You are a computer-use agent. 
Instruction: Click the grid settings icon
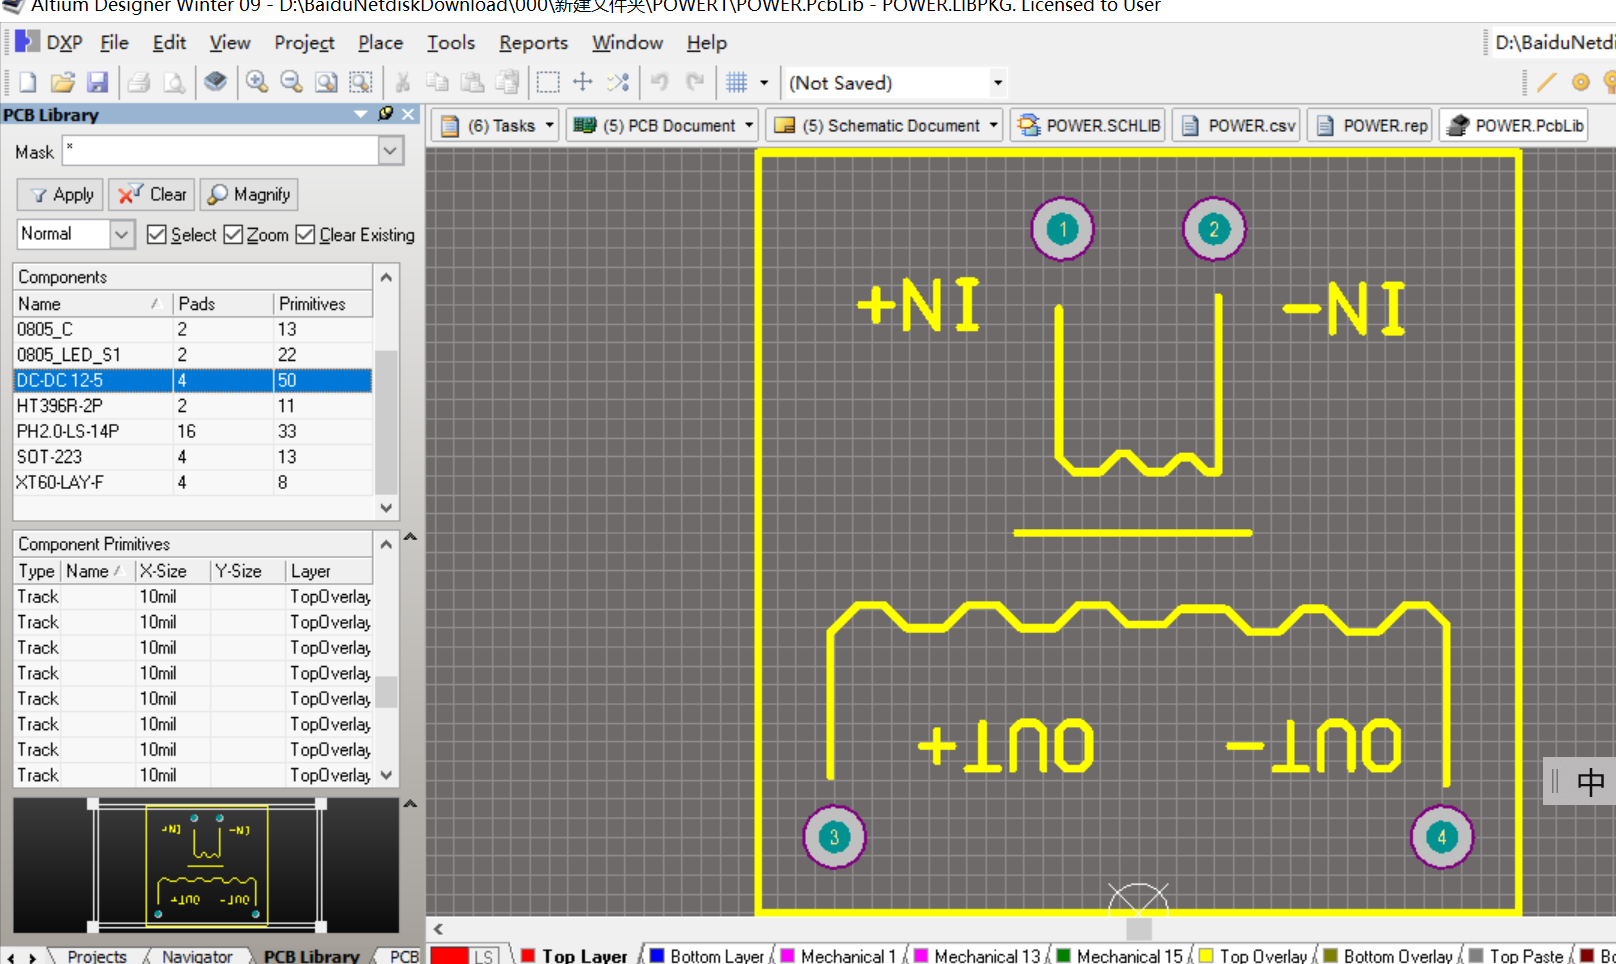[x=737, y=82]
